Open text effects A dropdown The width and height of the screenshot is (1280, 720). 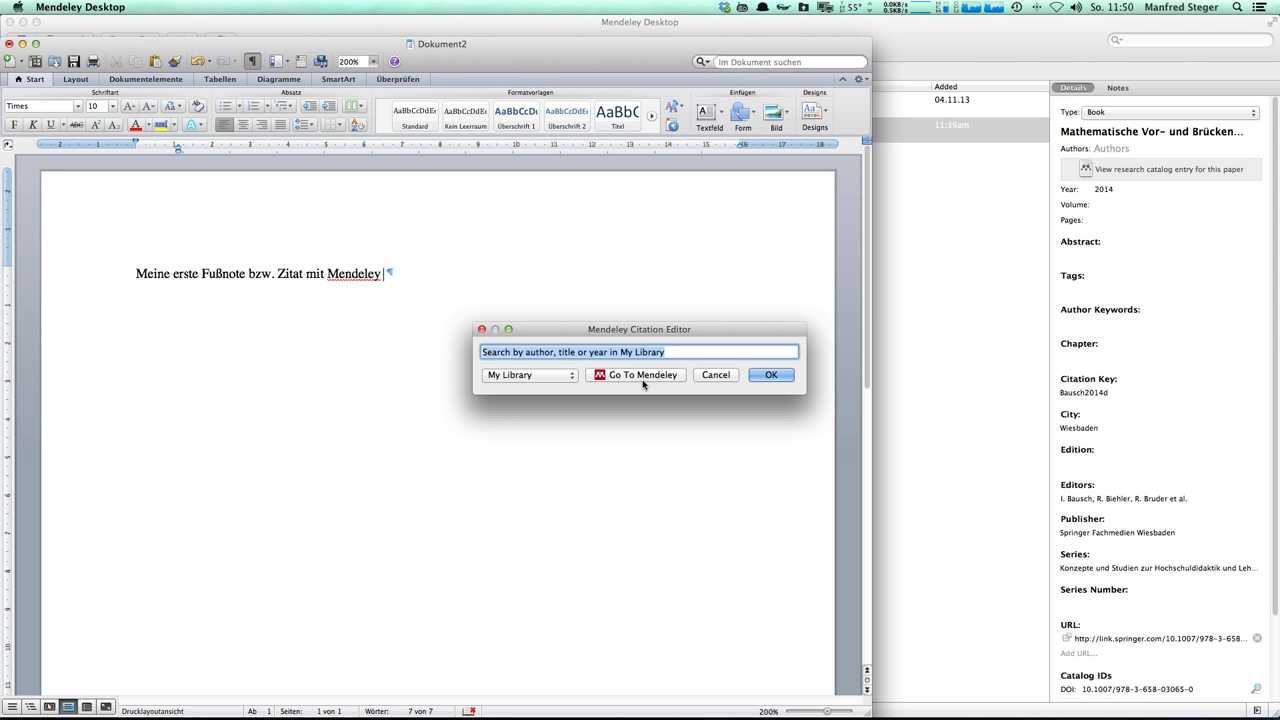tap(193, 125)
